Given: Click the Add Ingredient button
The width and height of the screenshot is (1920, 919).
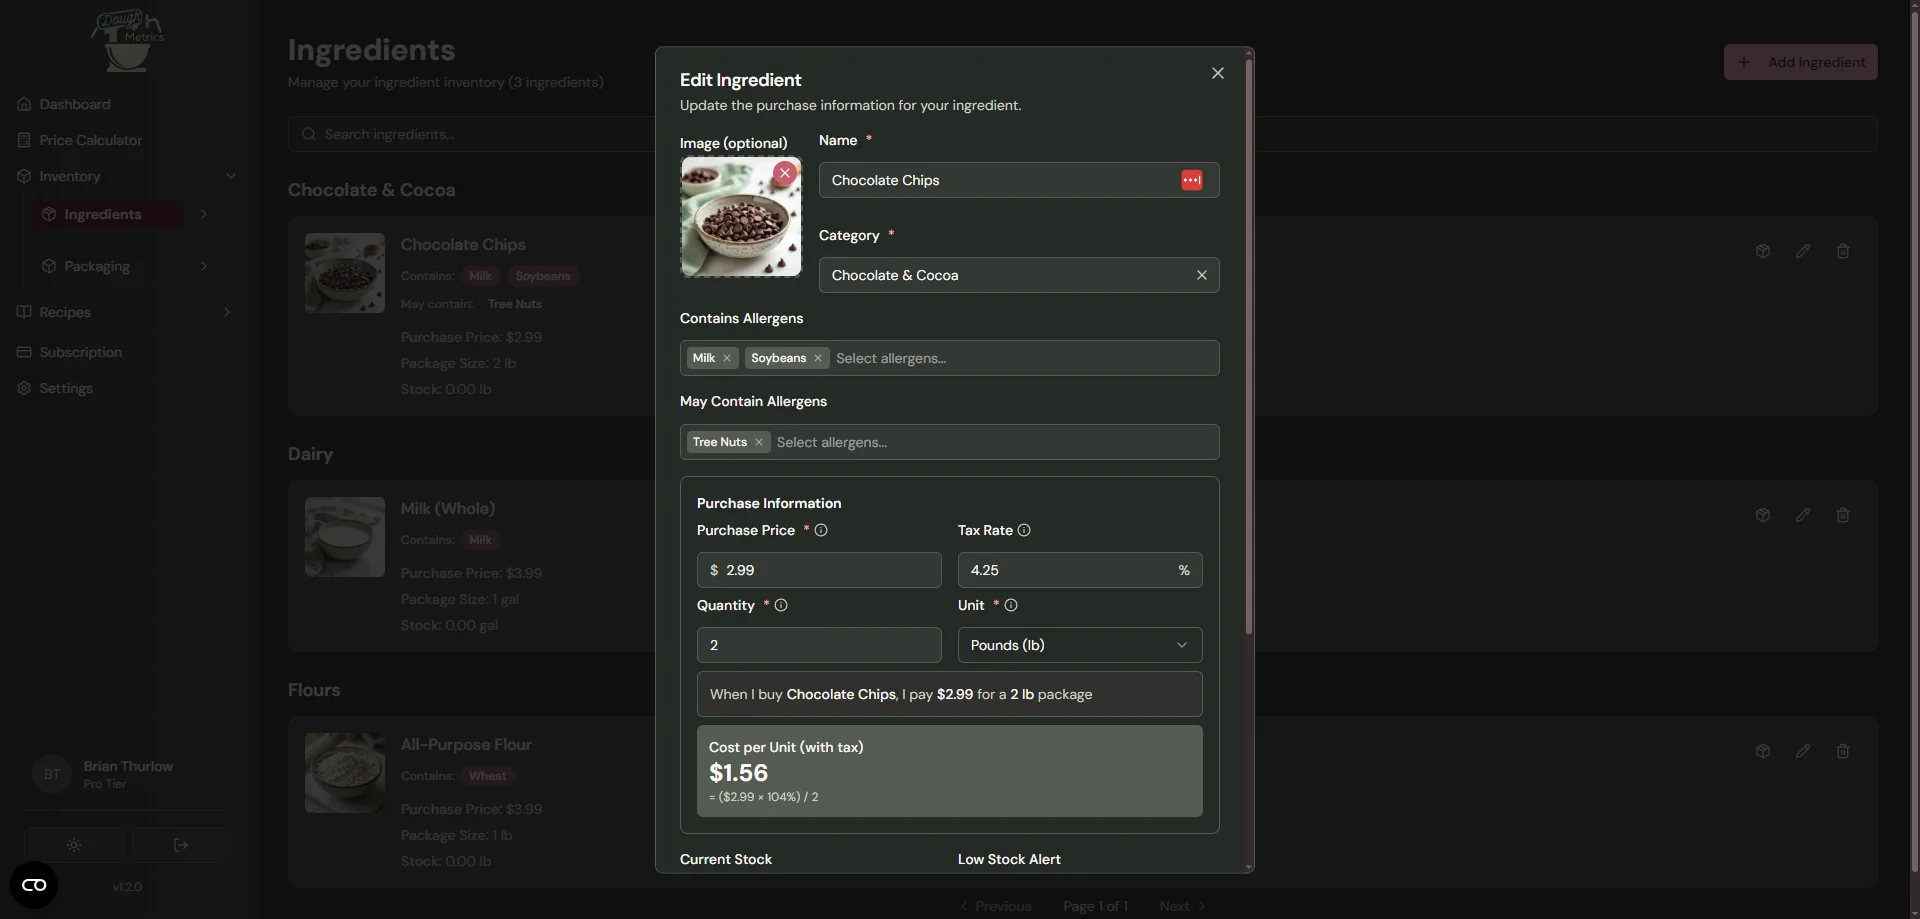Looking at the screenshot, I should [1800, 62].
